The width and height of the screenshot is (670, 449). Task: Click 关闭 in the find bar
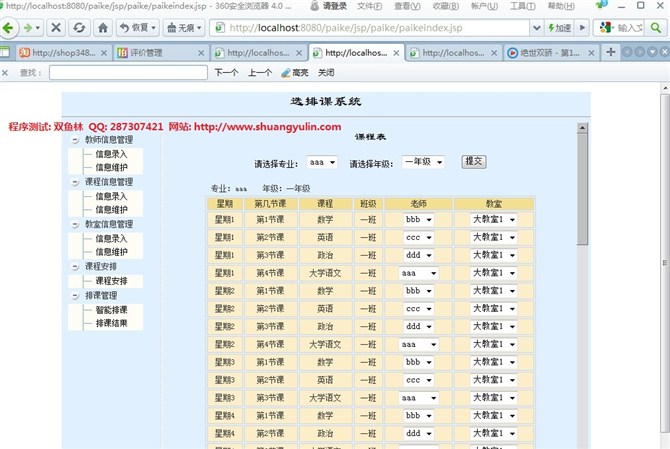326,73
